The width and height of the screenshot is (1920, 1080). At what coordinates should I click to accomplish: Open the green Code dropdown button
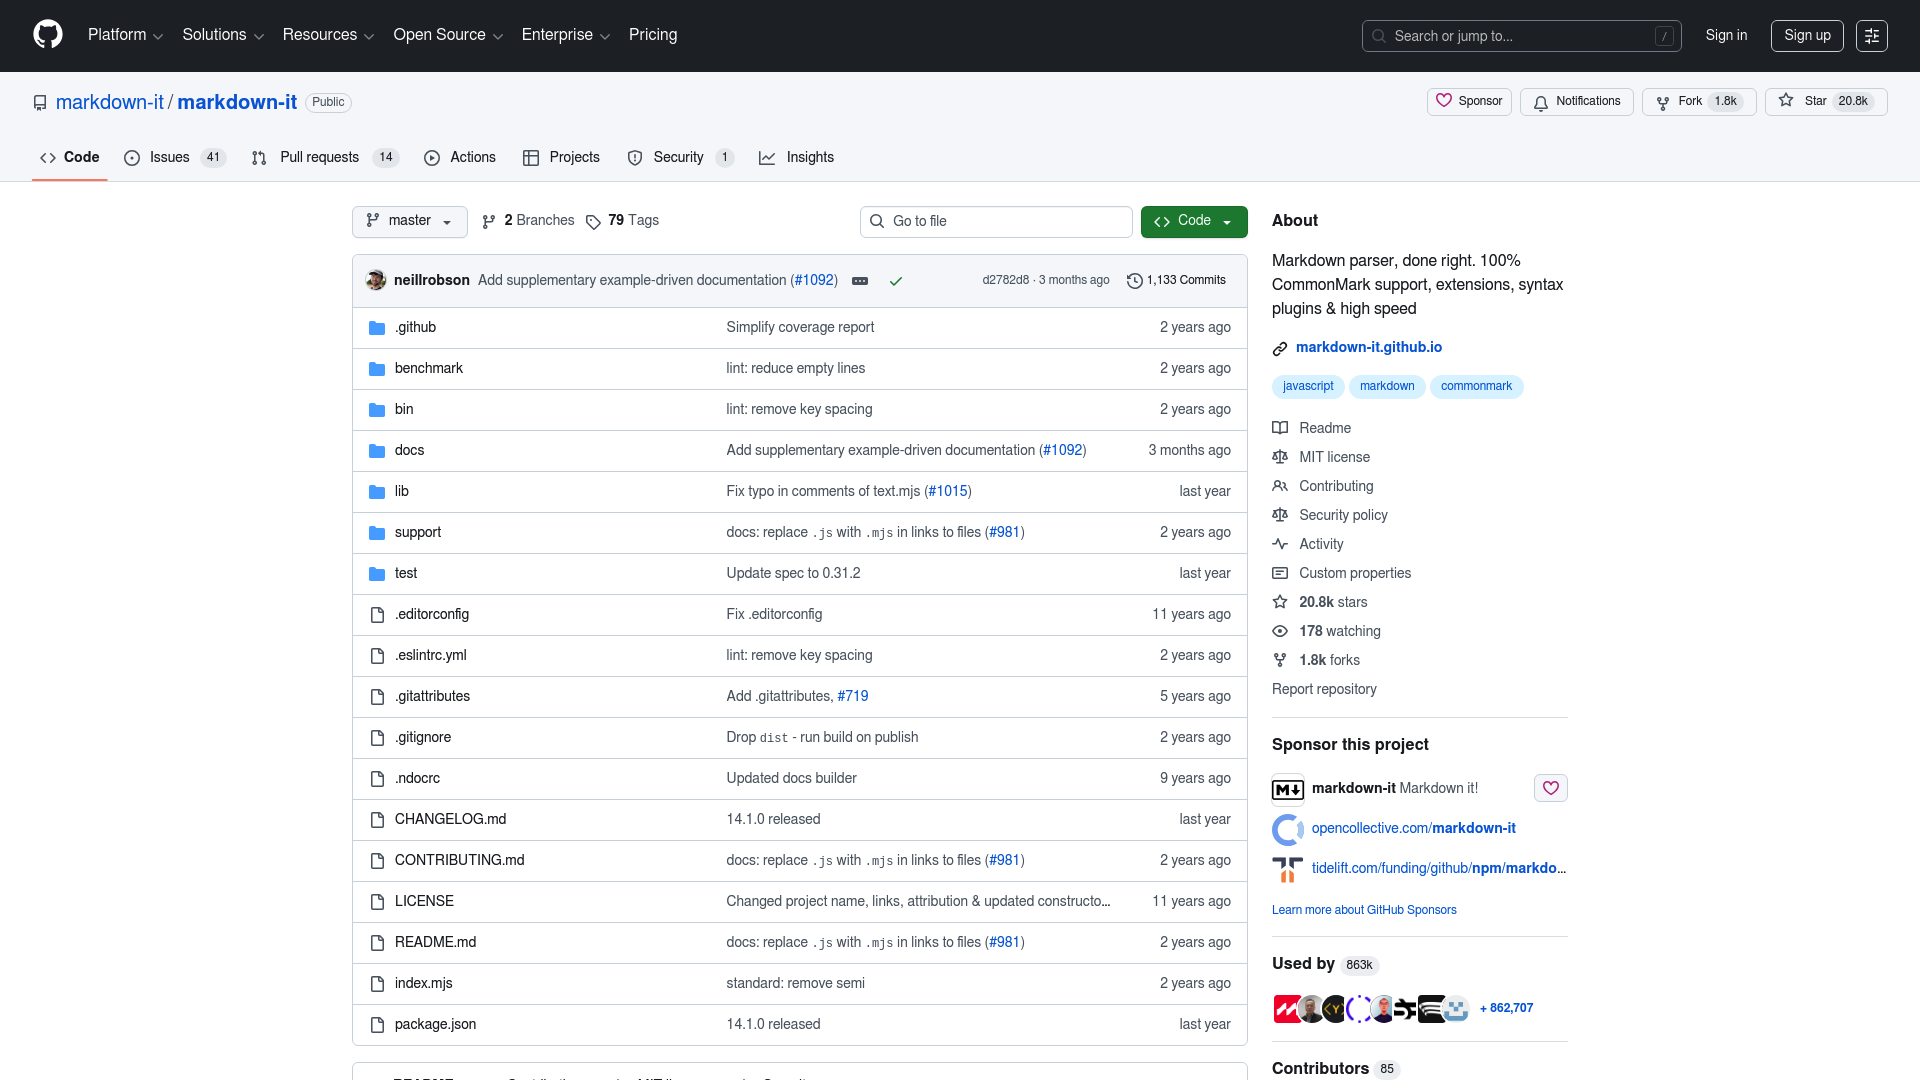pos(1194,221)
